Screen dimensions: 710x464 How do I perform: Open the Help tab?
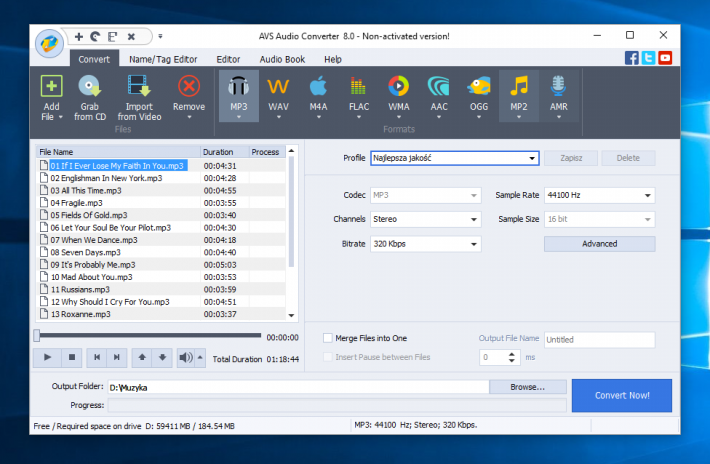333,59
